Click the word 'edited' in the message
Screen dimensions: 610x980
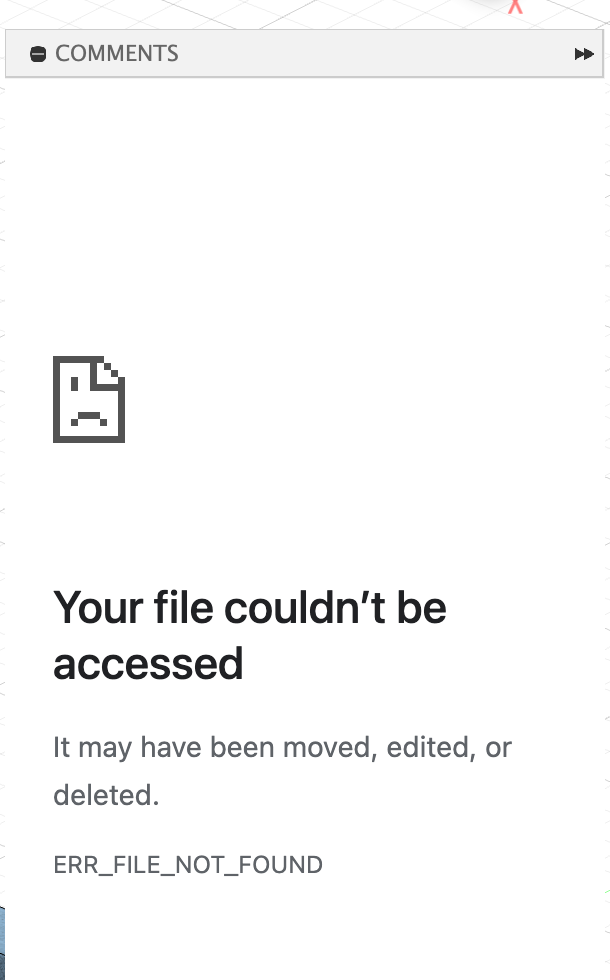coord(428,748)
